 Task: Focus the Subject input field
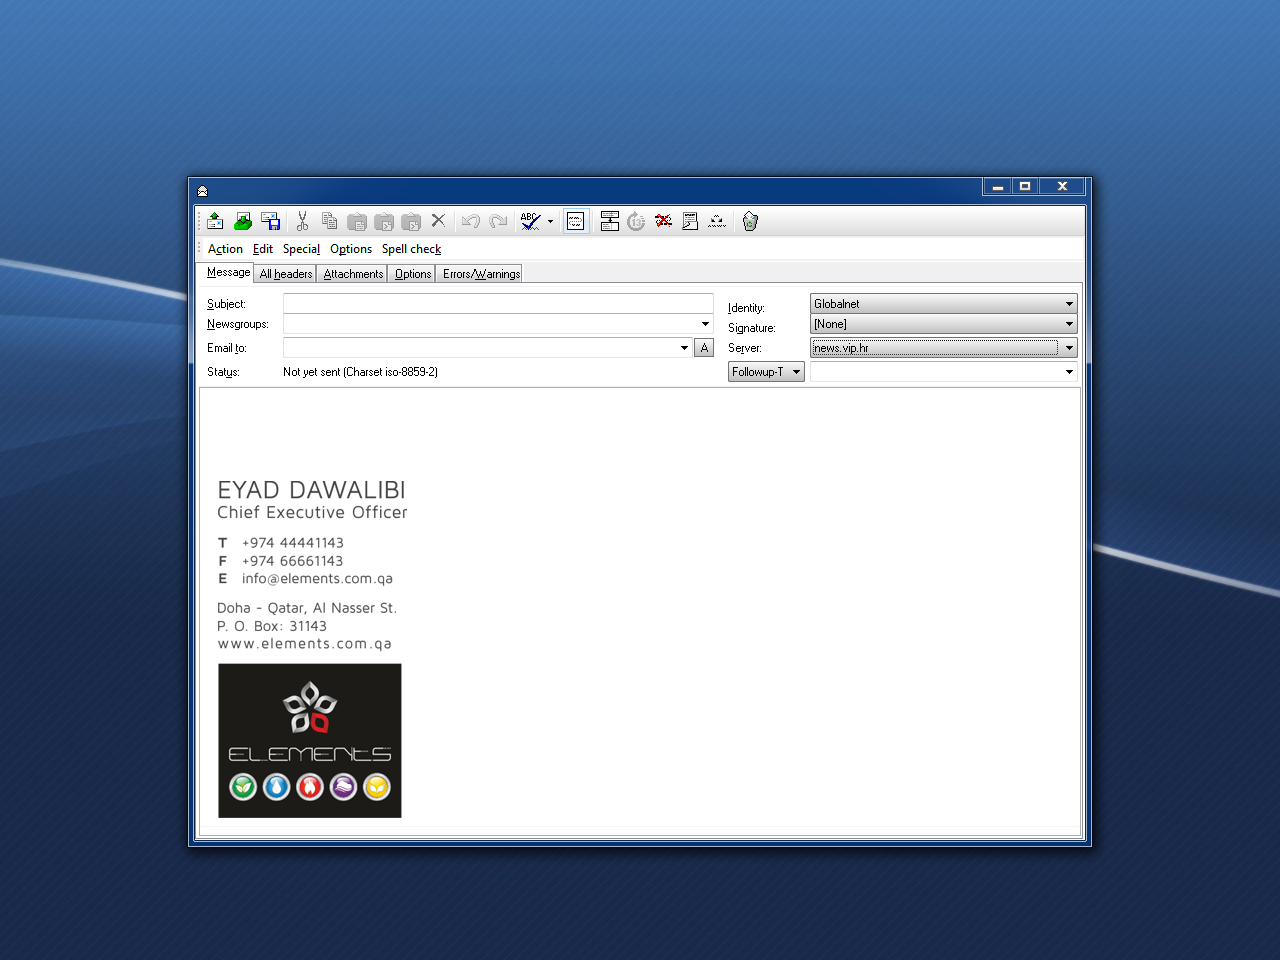point(498,303)
